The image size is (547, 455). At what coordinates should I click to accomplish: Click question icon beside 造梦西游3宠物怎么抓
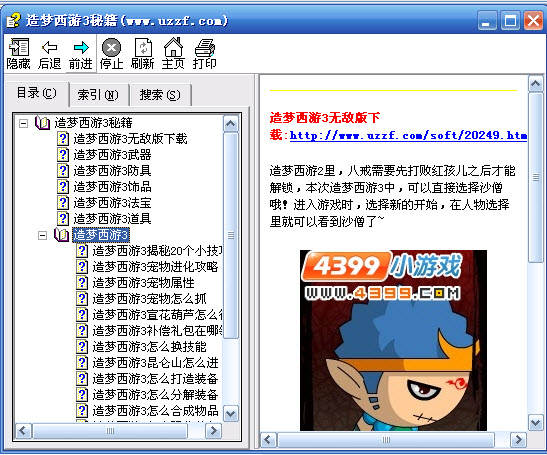point(82,299)
